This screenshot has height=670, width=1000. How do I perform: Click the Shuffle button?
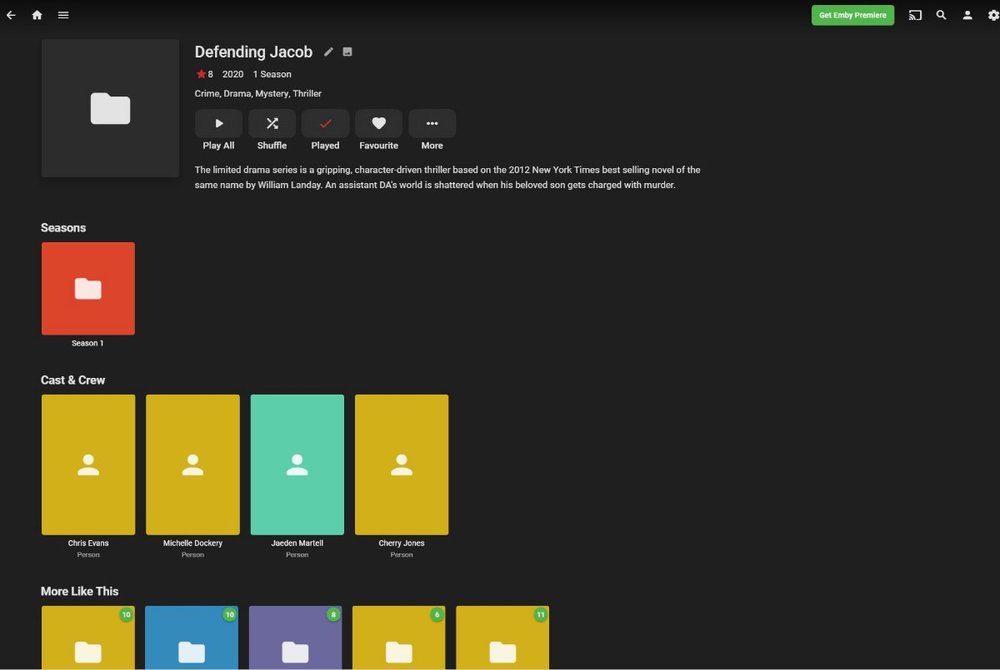pos(271,123)
